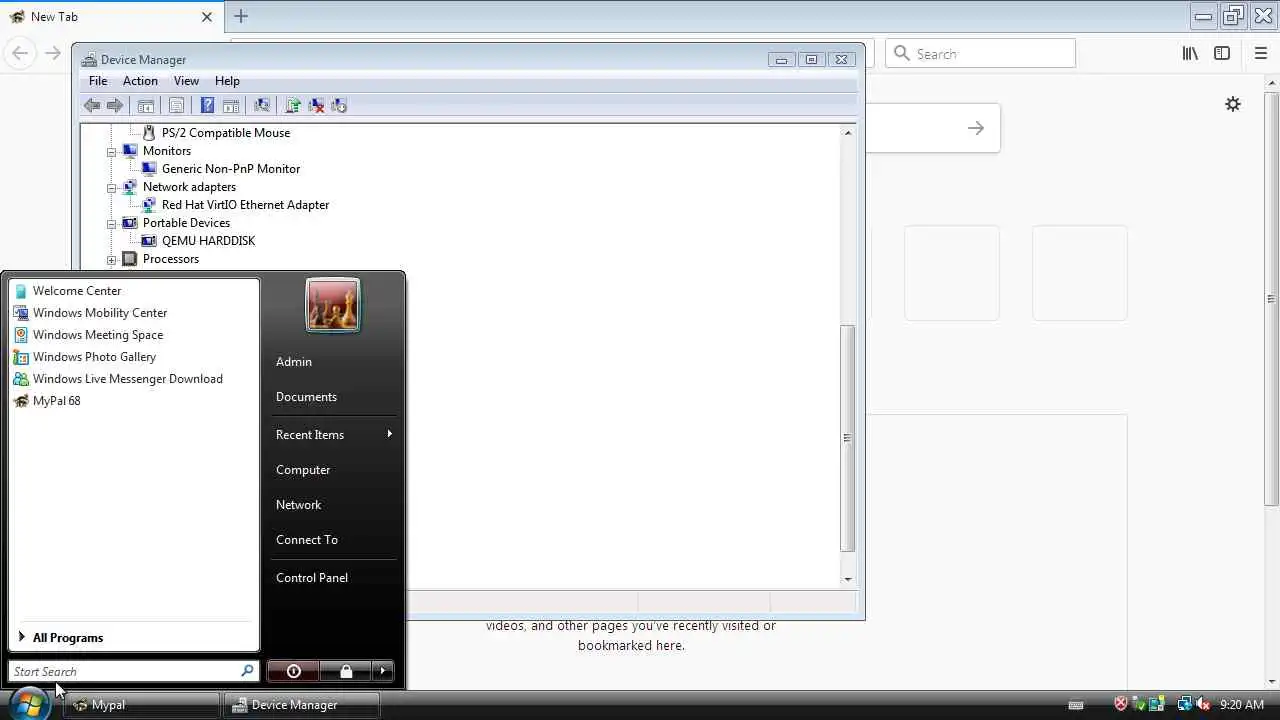1280x720 pixels.
Task: Open Windows Photo Gallery
Action: tap(134, 357)
